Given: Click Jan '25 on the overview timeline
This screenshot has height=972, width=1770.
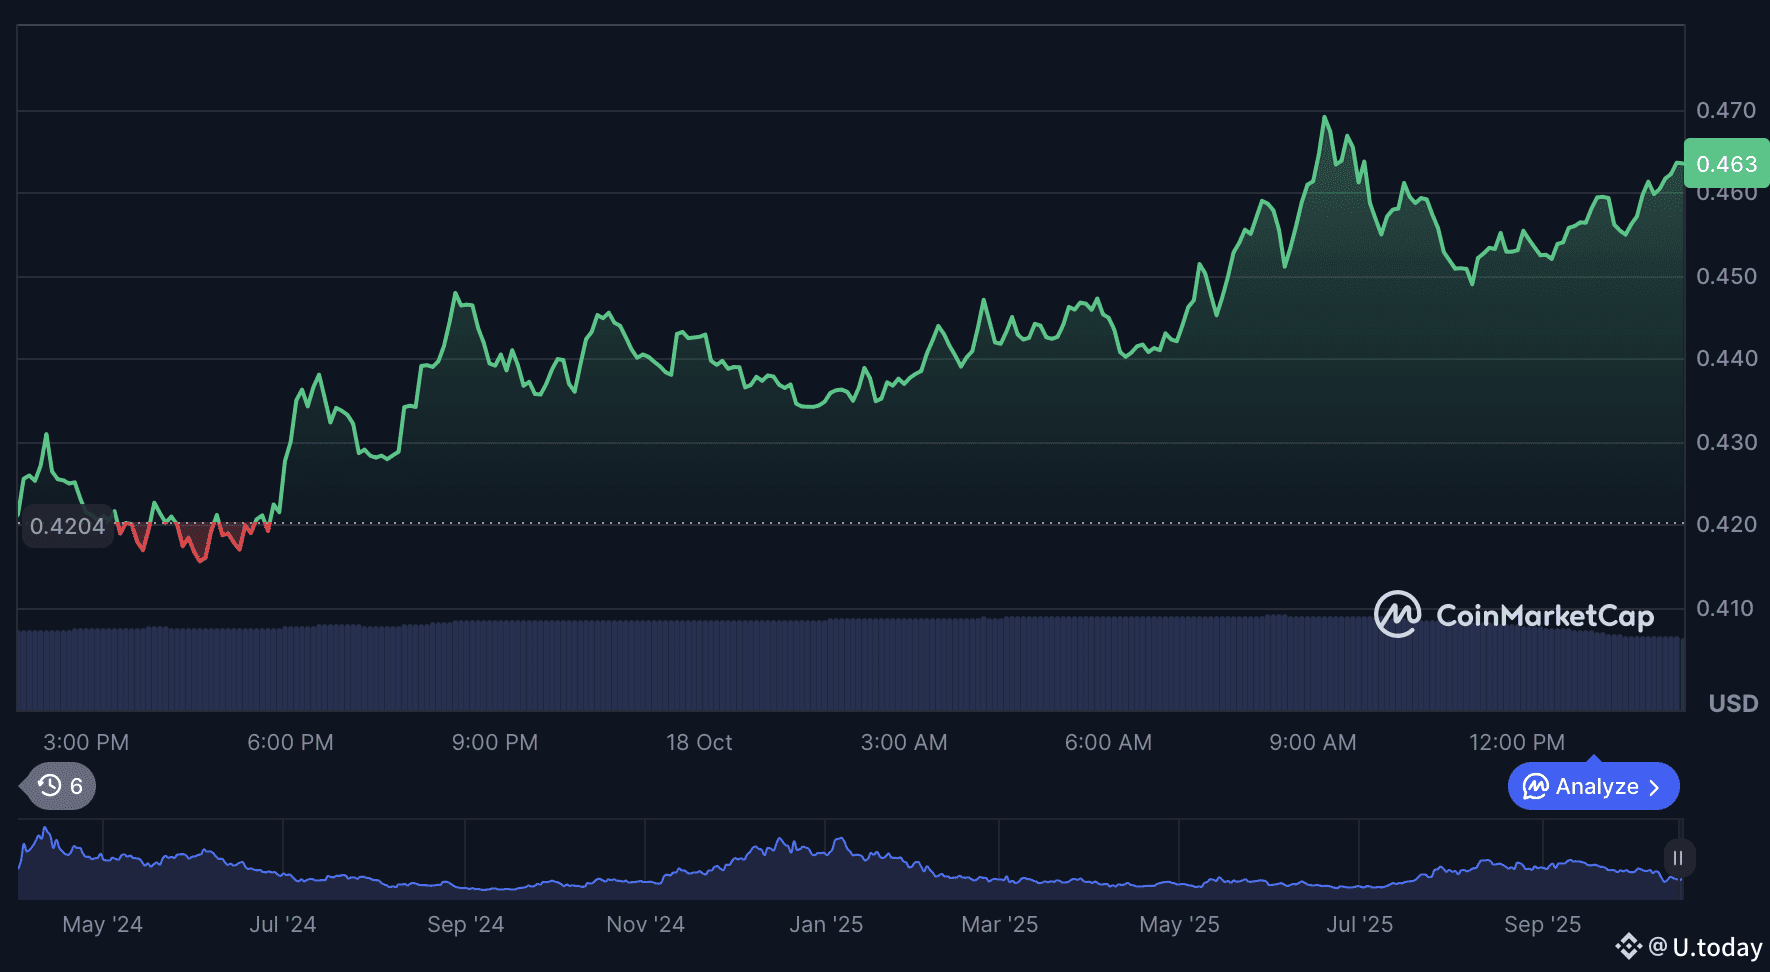Looking at the screenshot, I should (825, 925).
